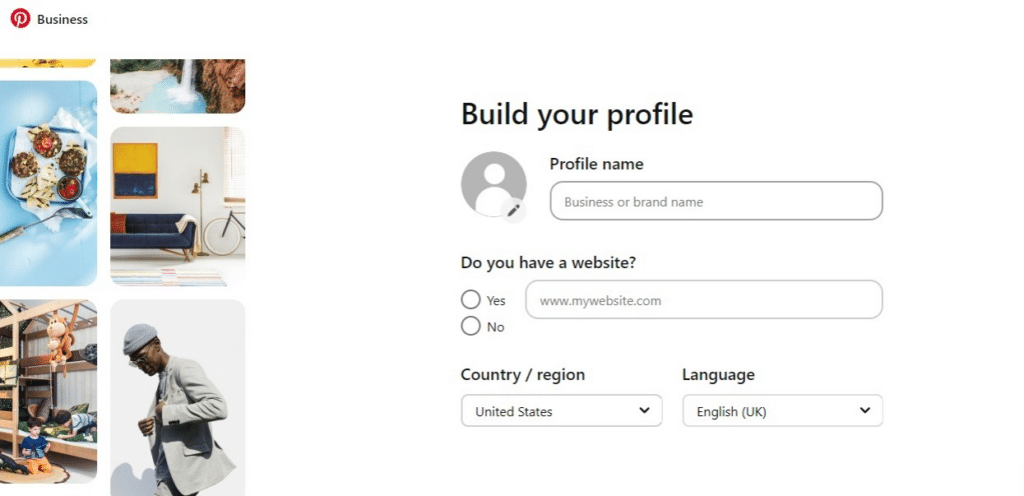Select the No radio button
Viewport: 1024px width, 496px height.
470,326
